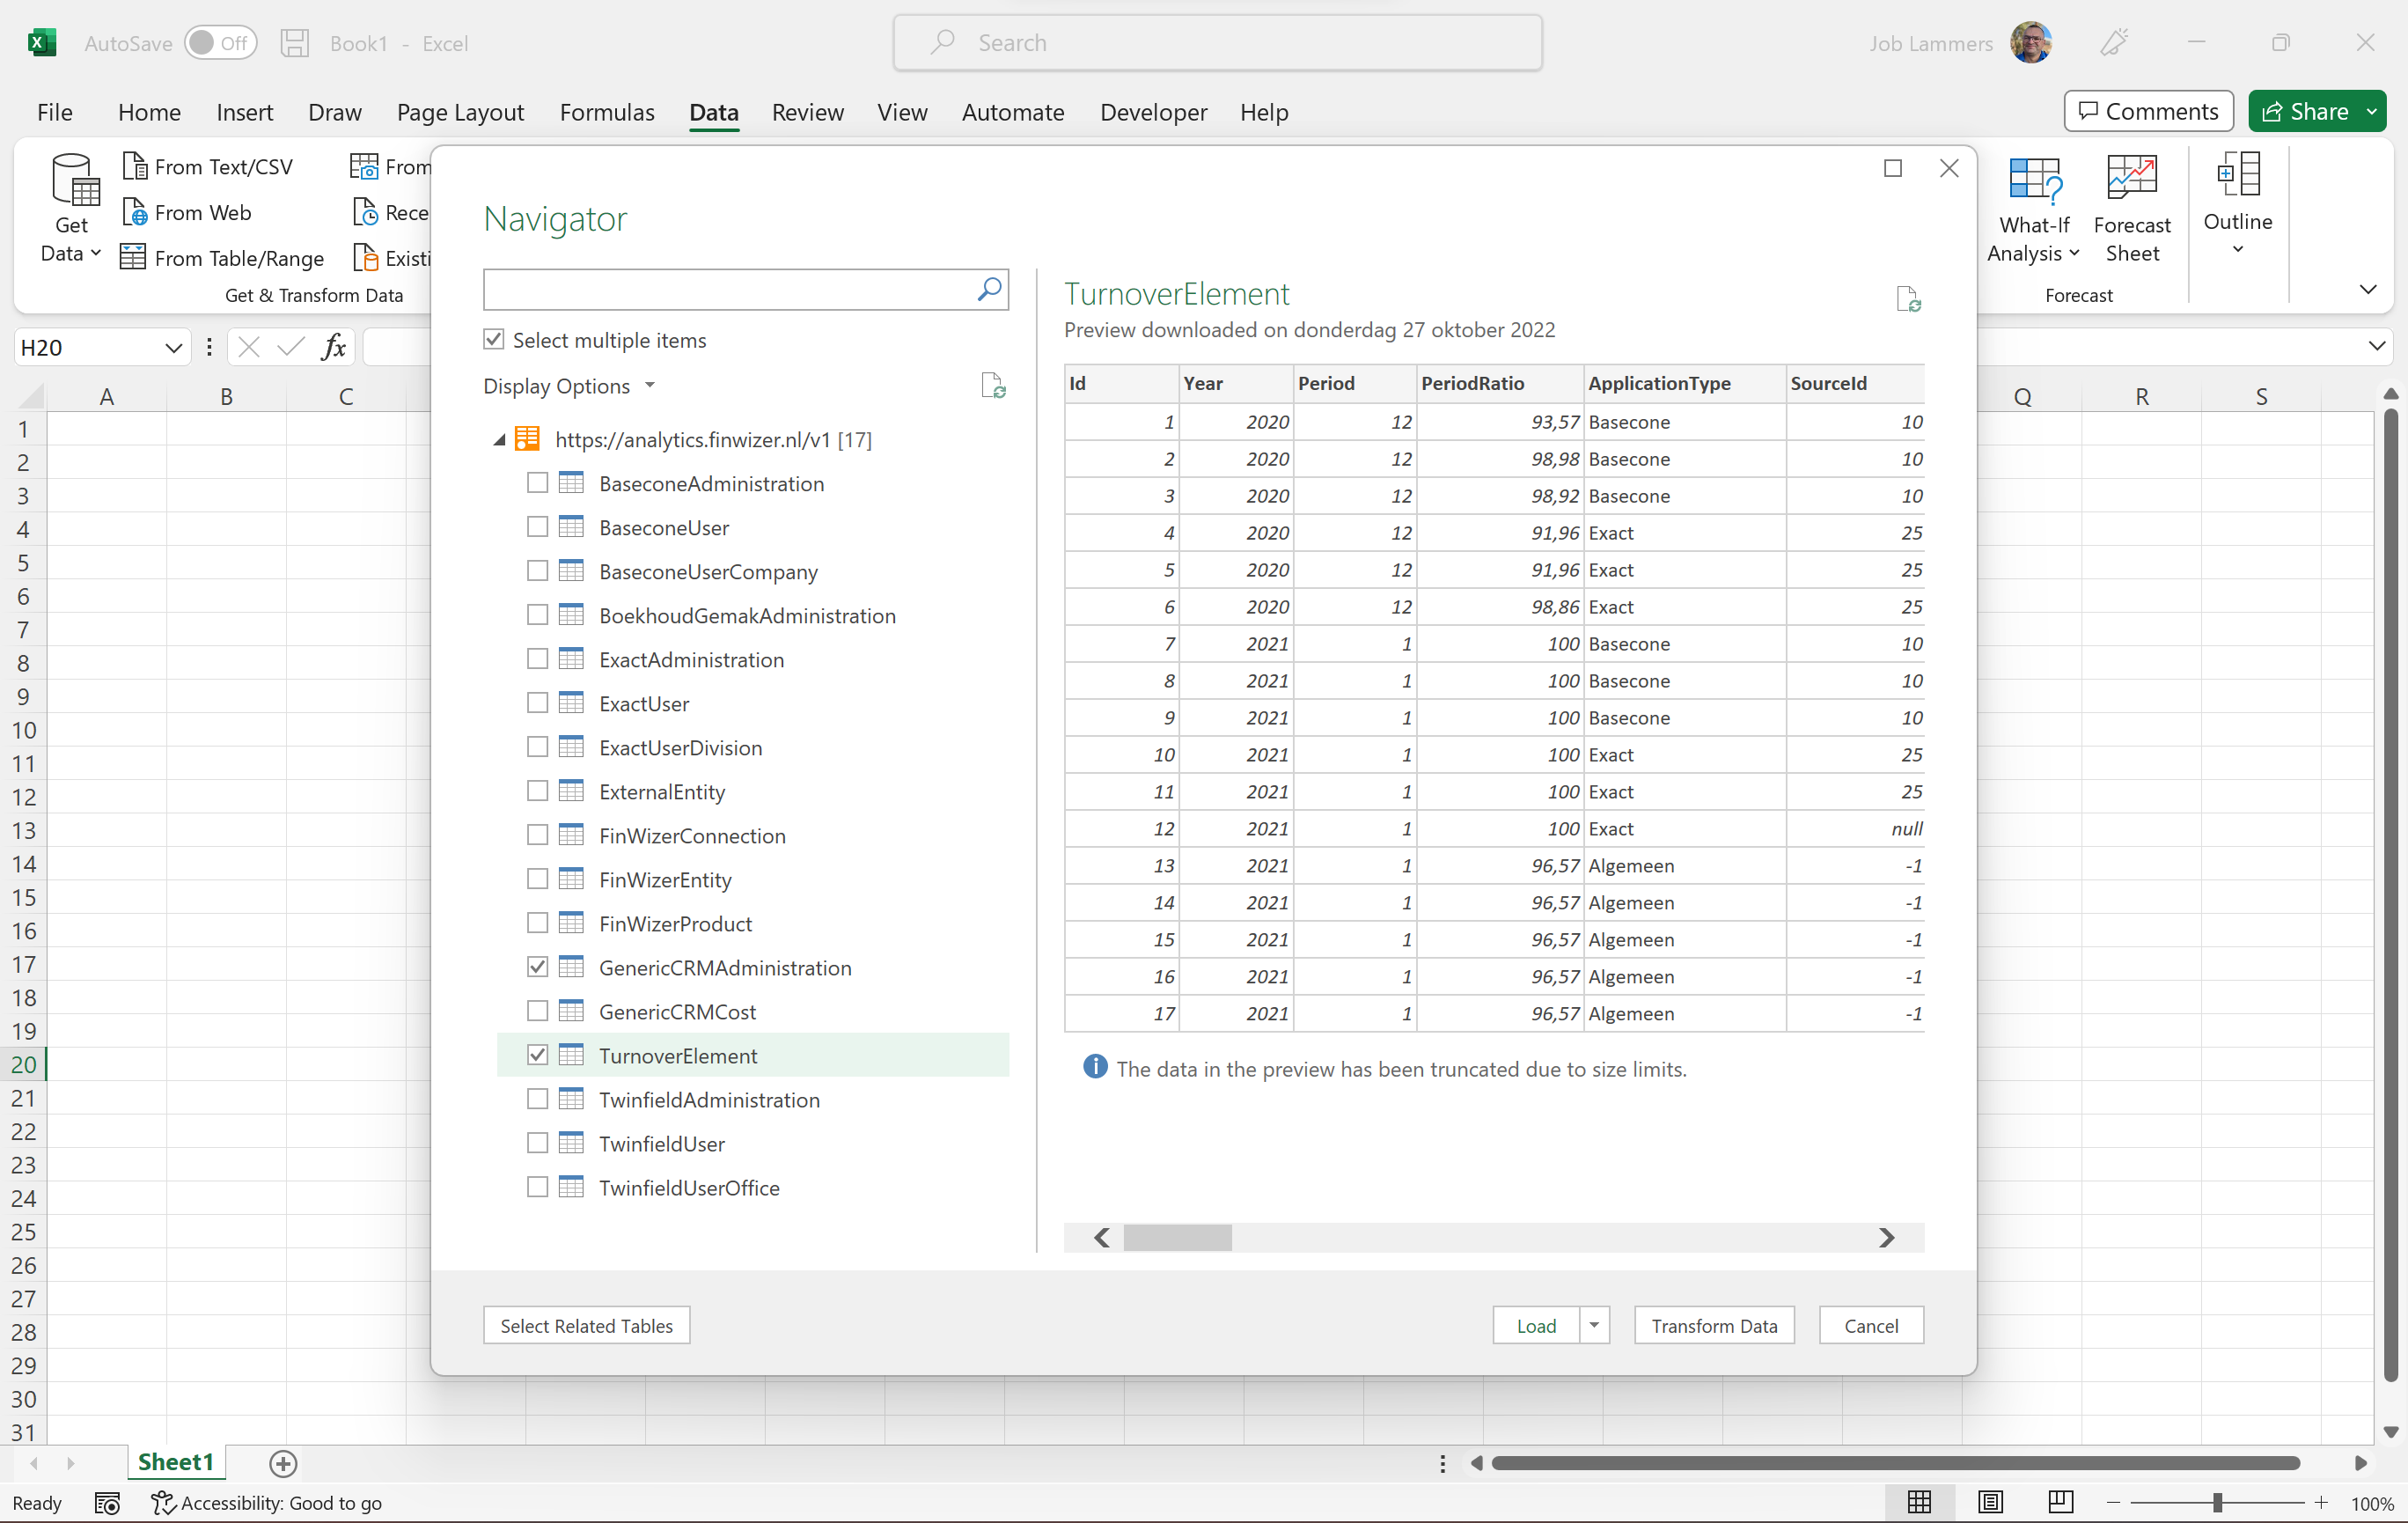This screenshot has width=2408, height=1523.
Task: Click the Insert Function fx icon
Action: (x=334, y=347)
